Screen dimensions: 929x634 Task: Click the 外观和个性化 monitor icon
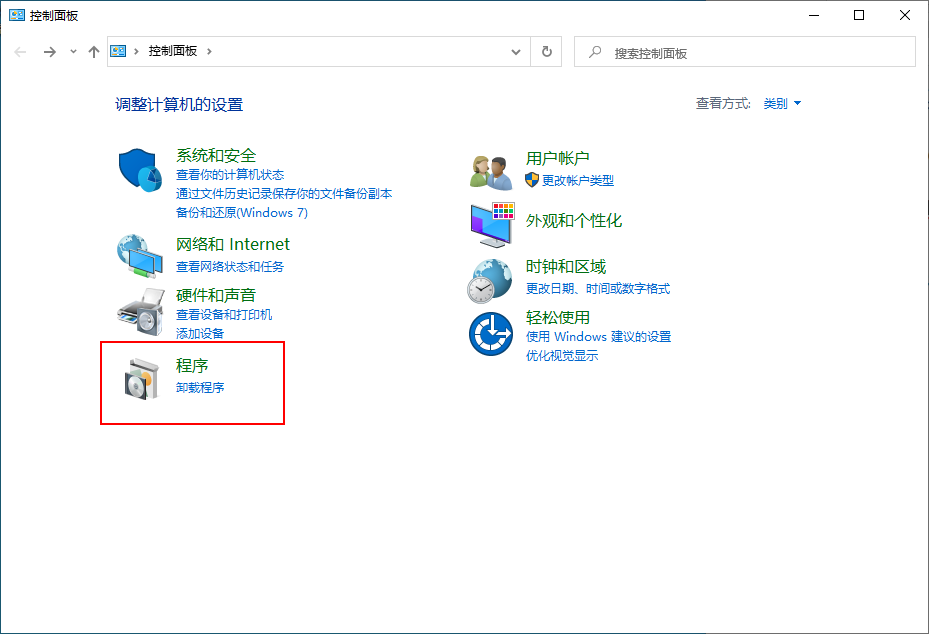(489, 222)
